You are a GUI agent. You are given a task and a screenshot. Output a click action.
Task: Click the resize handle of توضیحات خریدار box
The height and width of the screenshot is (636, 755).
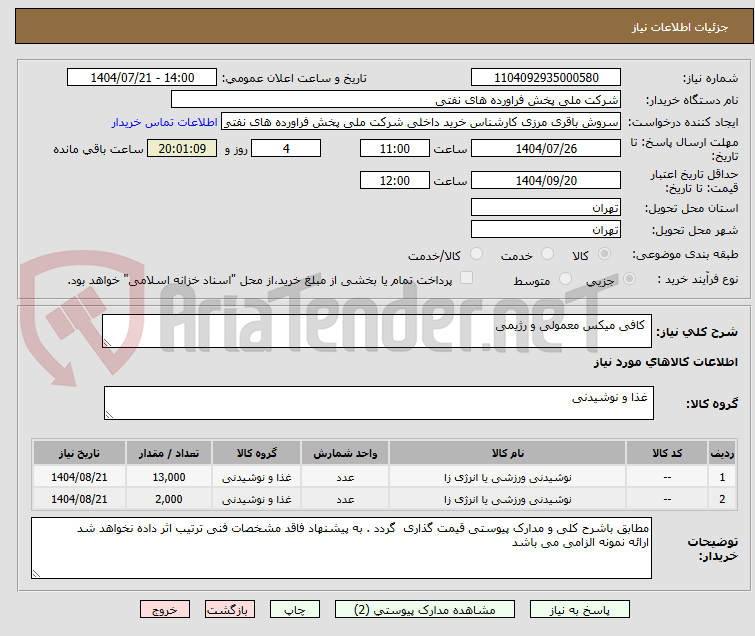click(36, 573)
